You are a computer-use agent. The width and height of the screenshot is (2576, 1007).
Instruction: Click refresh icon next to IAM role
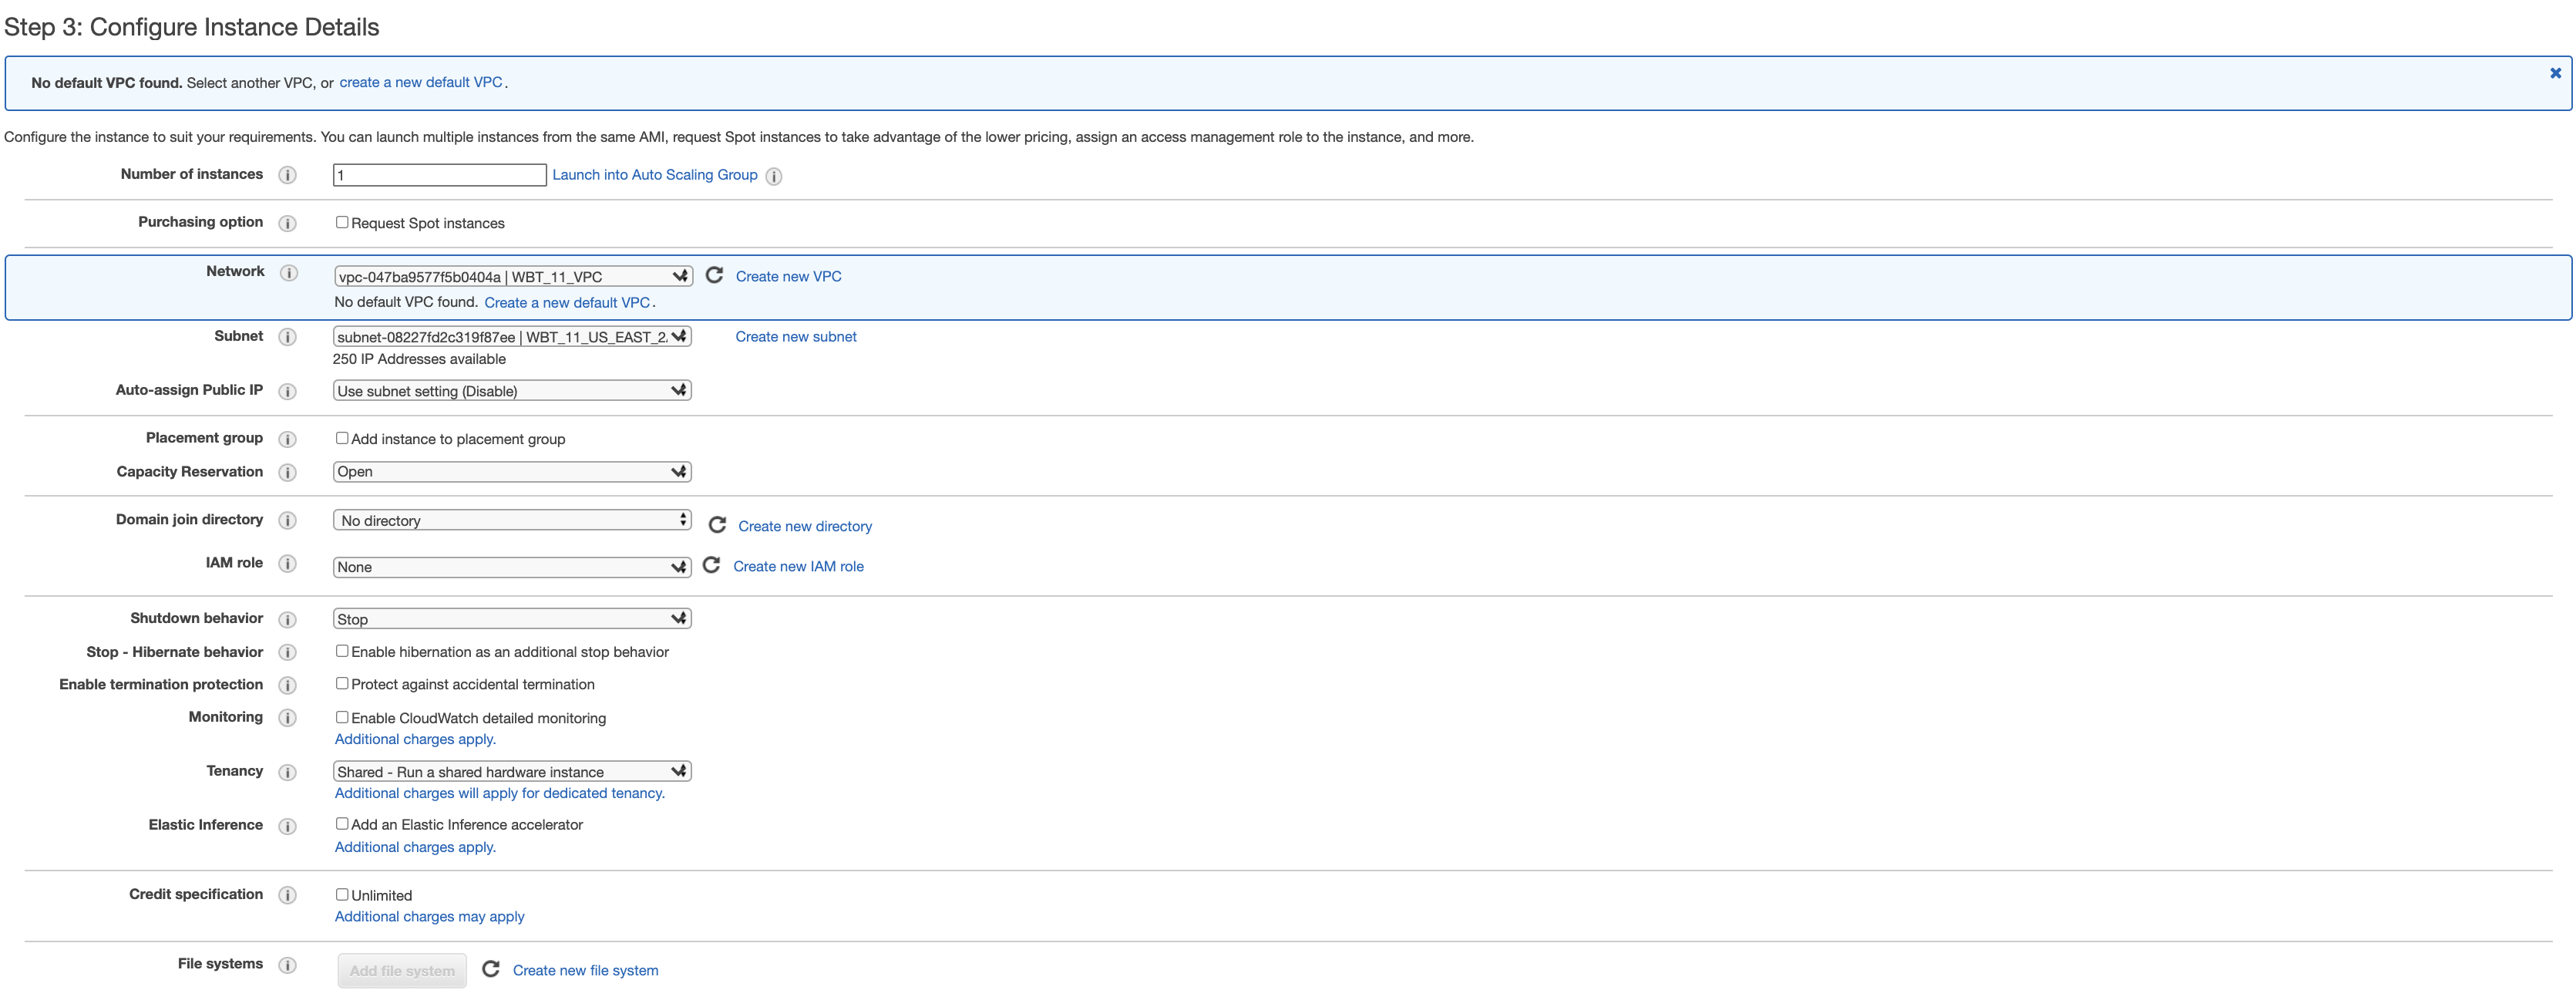(711, 565)
